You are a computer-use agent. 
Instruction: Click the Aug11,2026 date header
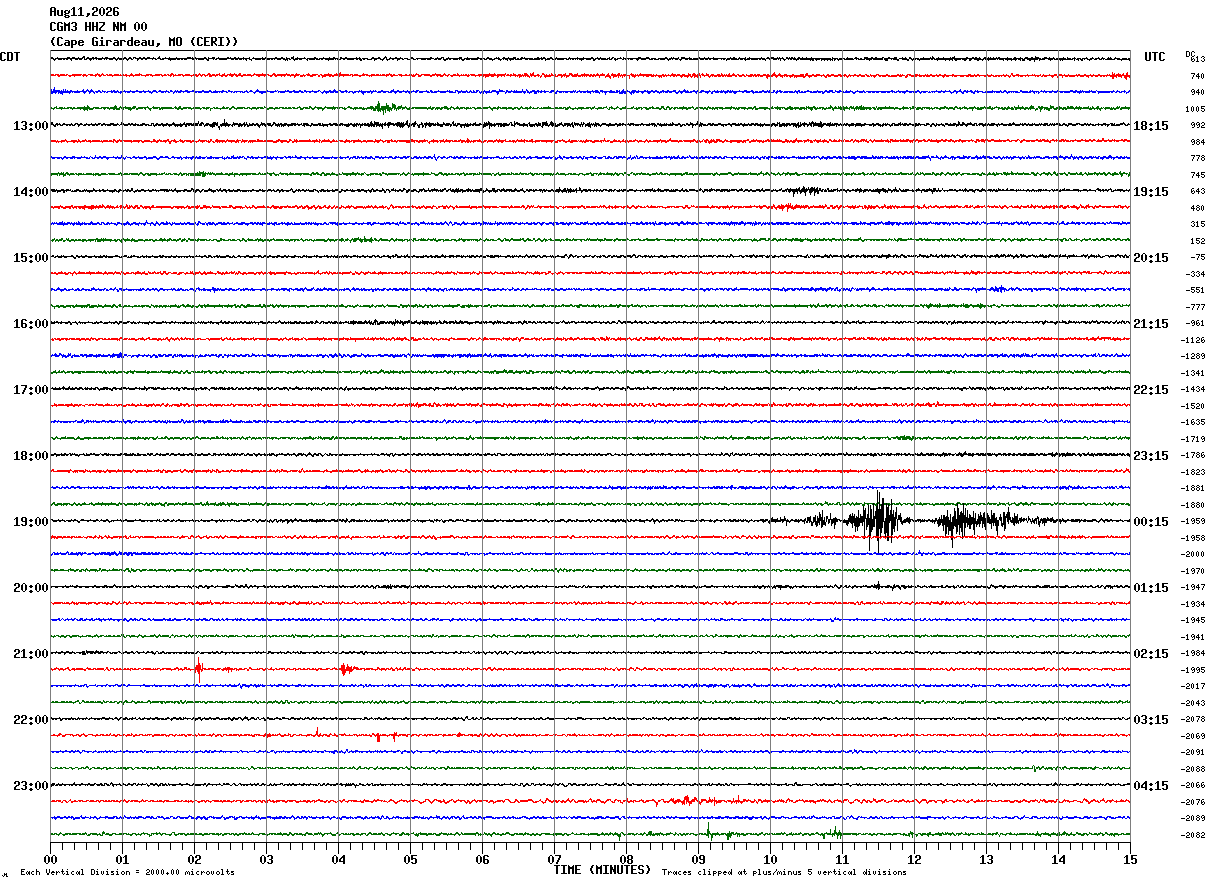[x=84, y=12]
